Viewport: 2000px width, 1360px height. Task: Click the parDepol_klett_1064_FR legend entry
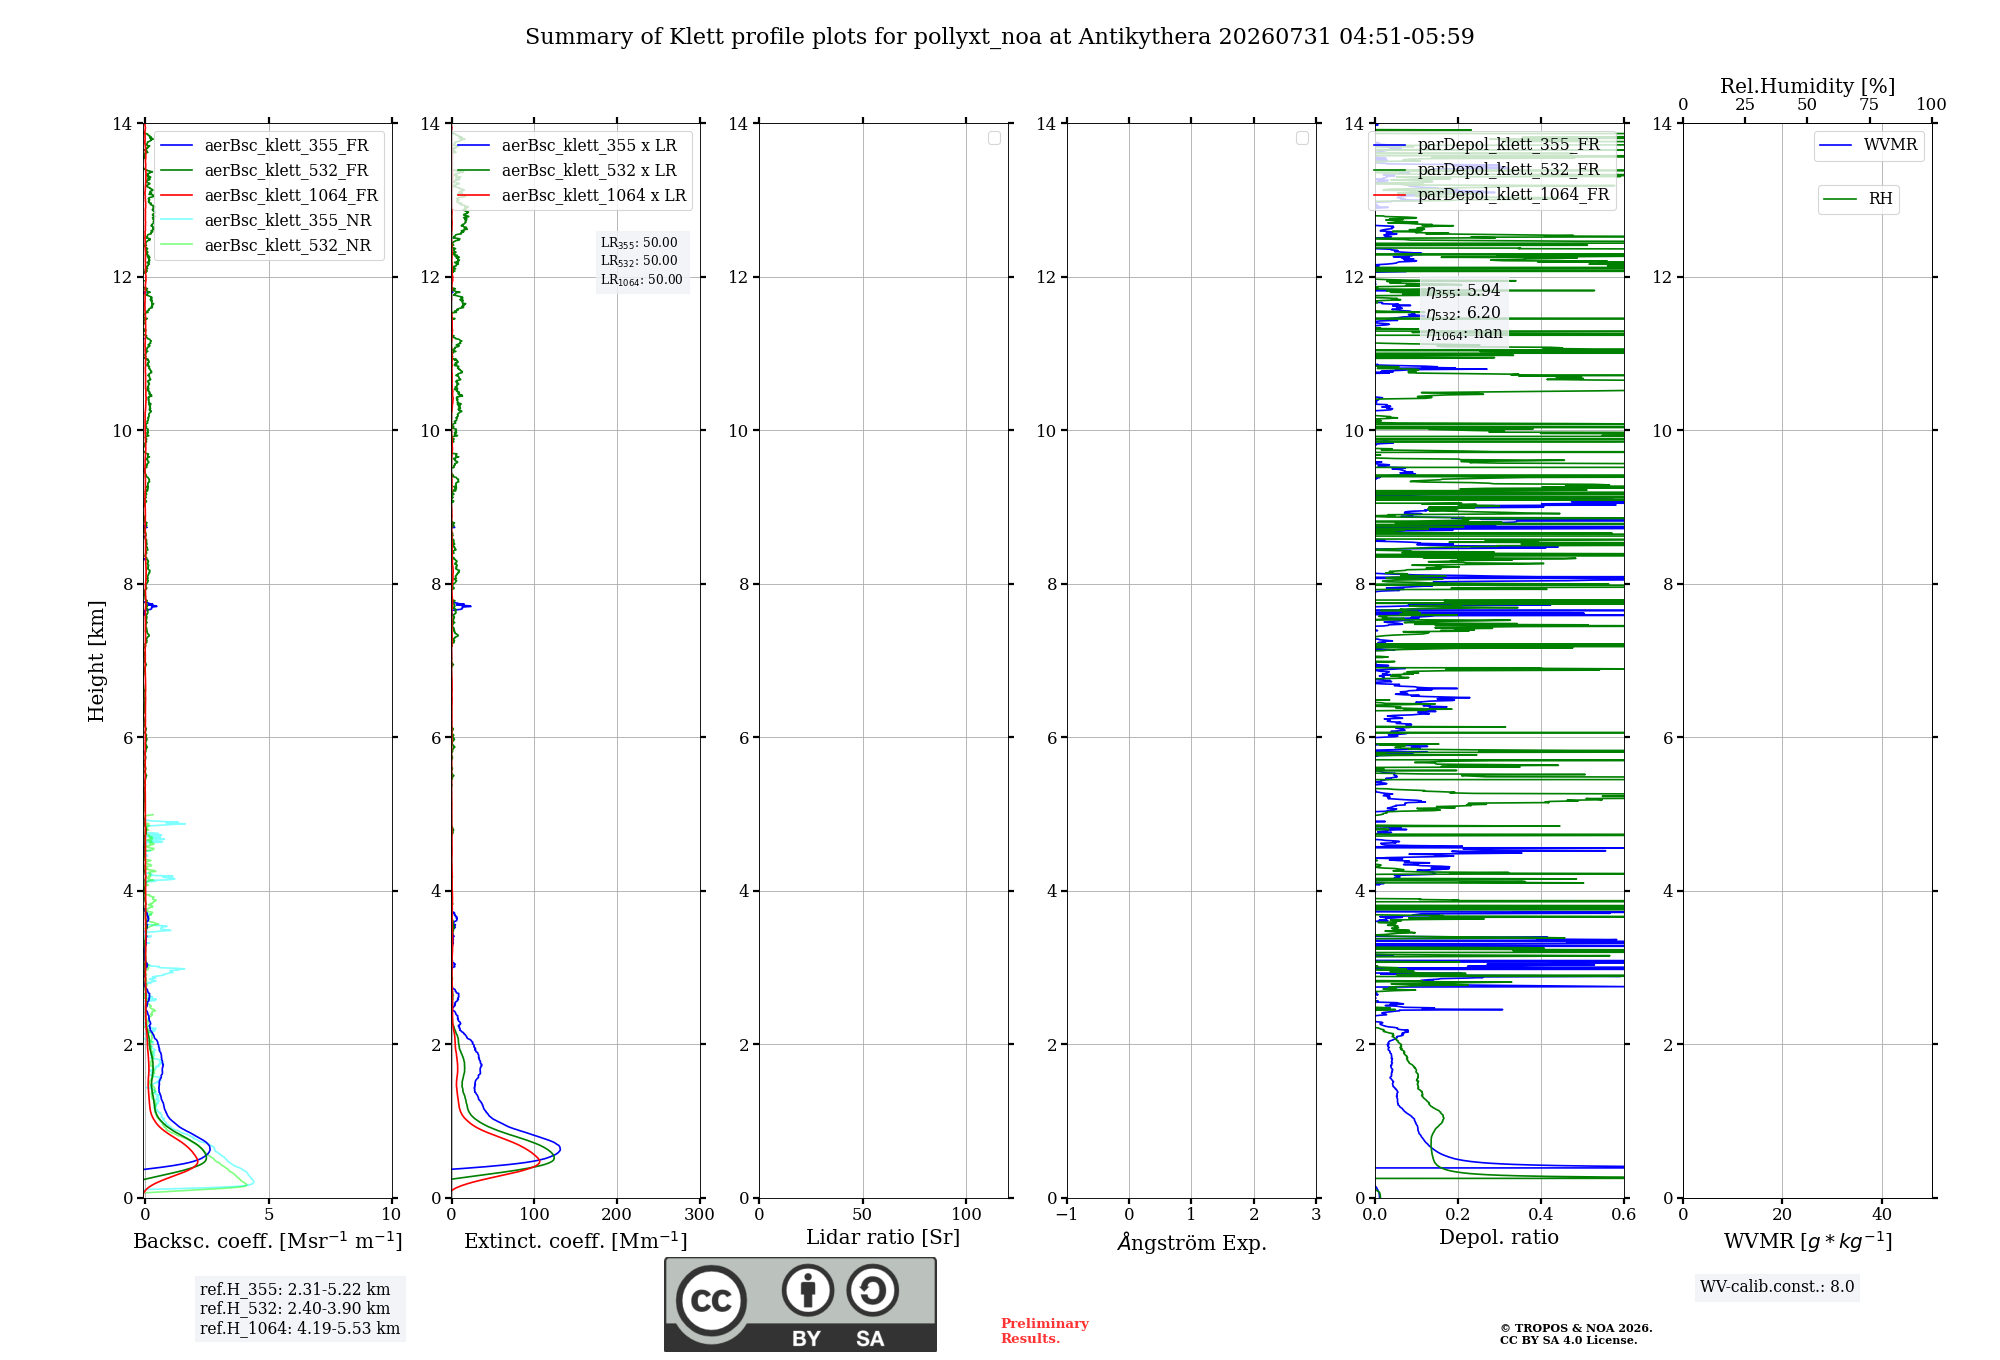(x=1492, y=195)
